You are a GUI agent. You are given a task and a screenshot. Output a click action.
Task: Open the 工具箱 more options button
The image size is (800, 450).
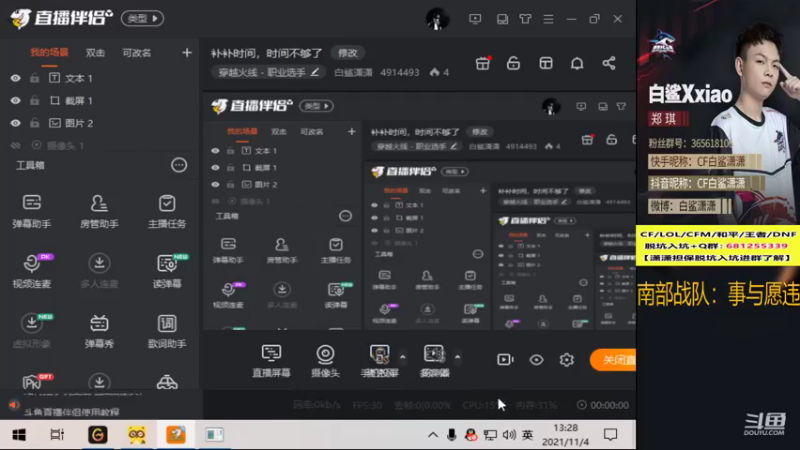click(x=179, y=165)
